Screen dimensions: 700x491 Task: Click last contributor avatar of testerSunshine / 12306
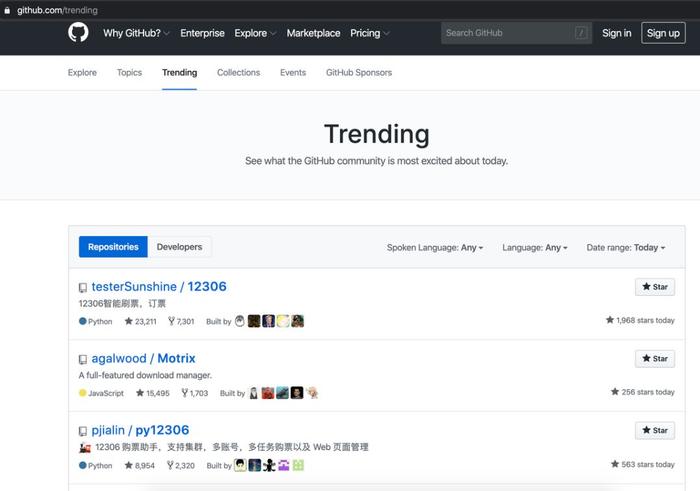coord(297,321)
